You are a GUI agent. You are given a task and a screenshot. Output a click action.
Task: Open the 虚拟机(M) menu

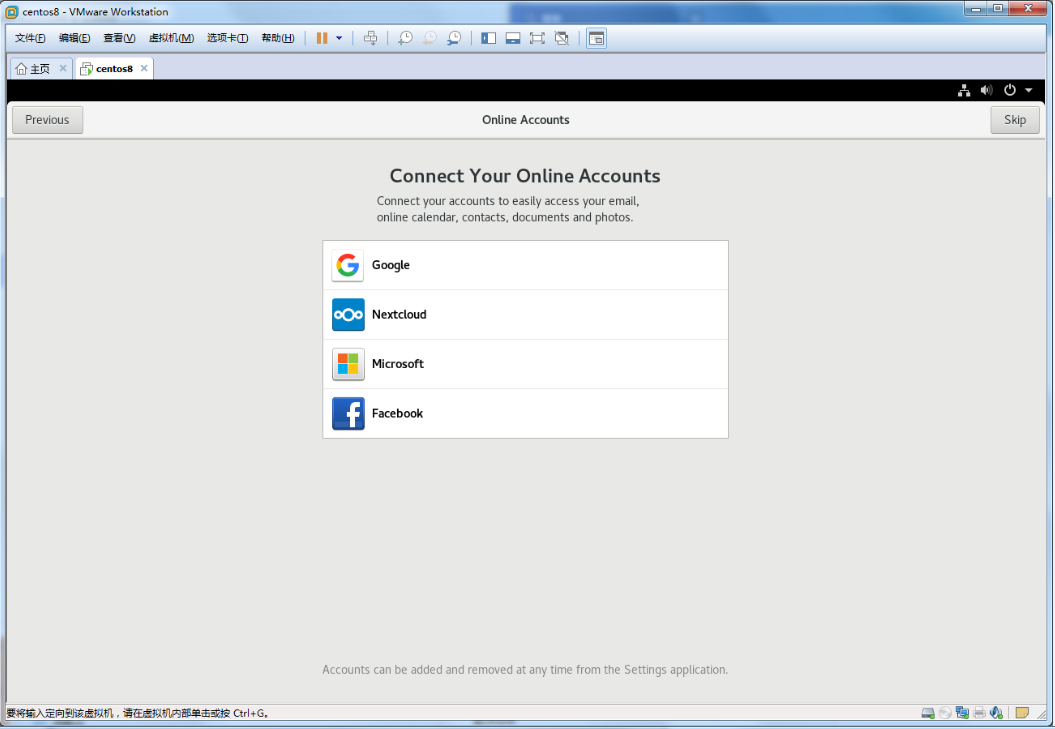click(x=171, y=38)
